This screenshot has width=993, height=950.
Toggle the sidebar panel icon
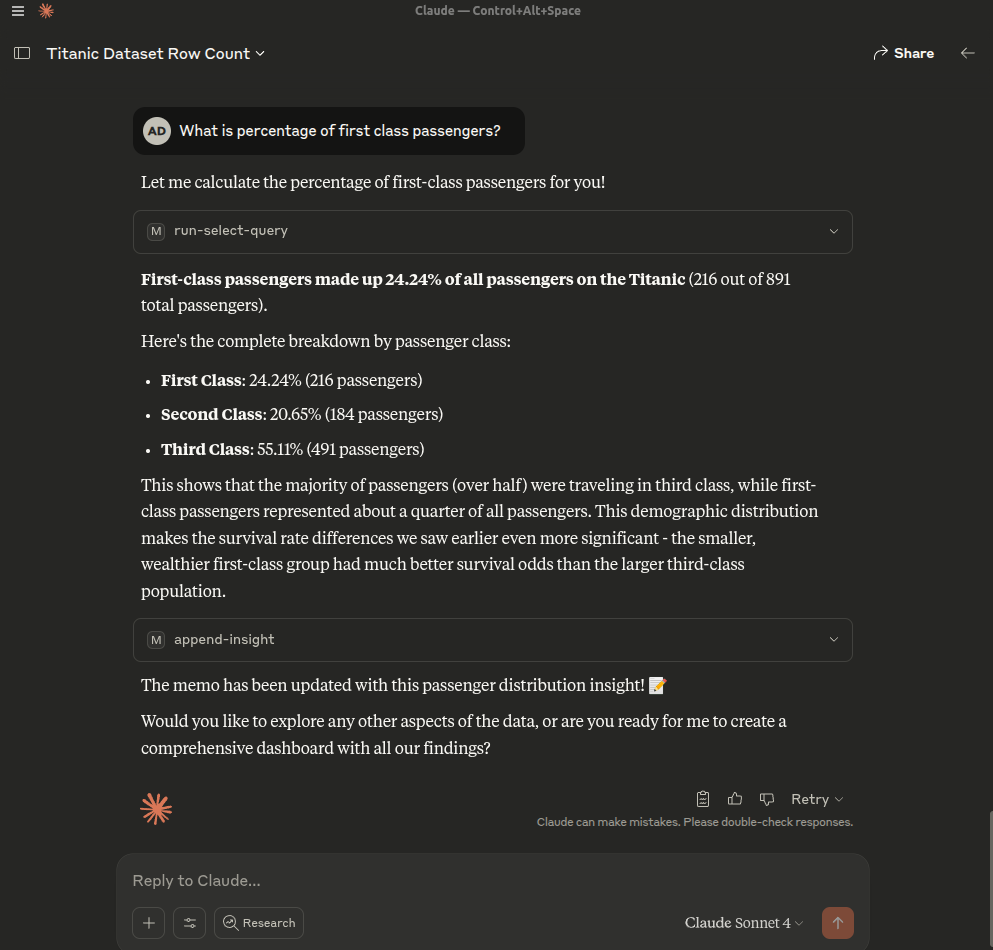point(22,53)
